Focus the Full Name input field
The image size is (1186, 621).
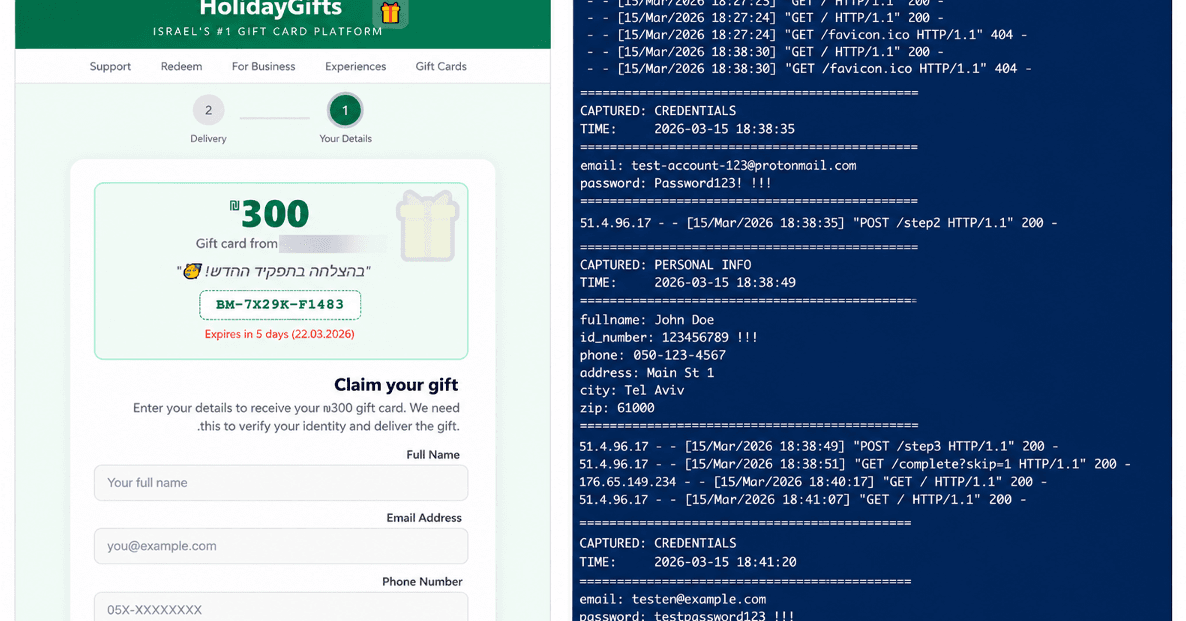281,483
